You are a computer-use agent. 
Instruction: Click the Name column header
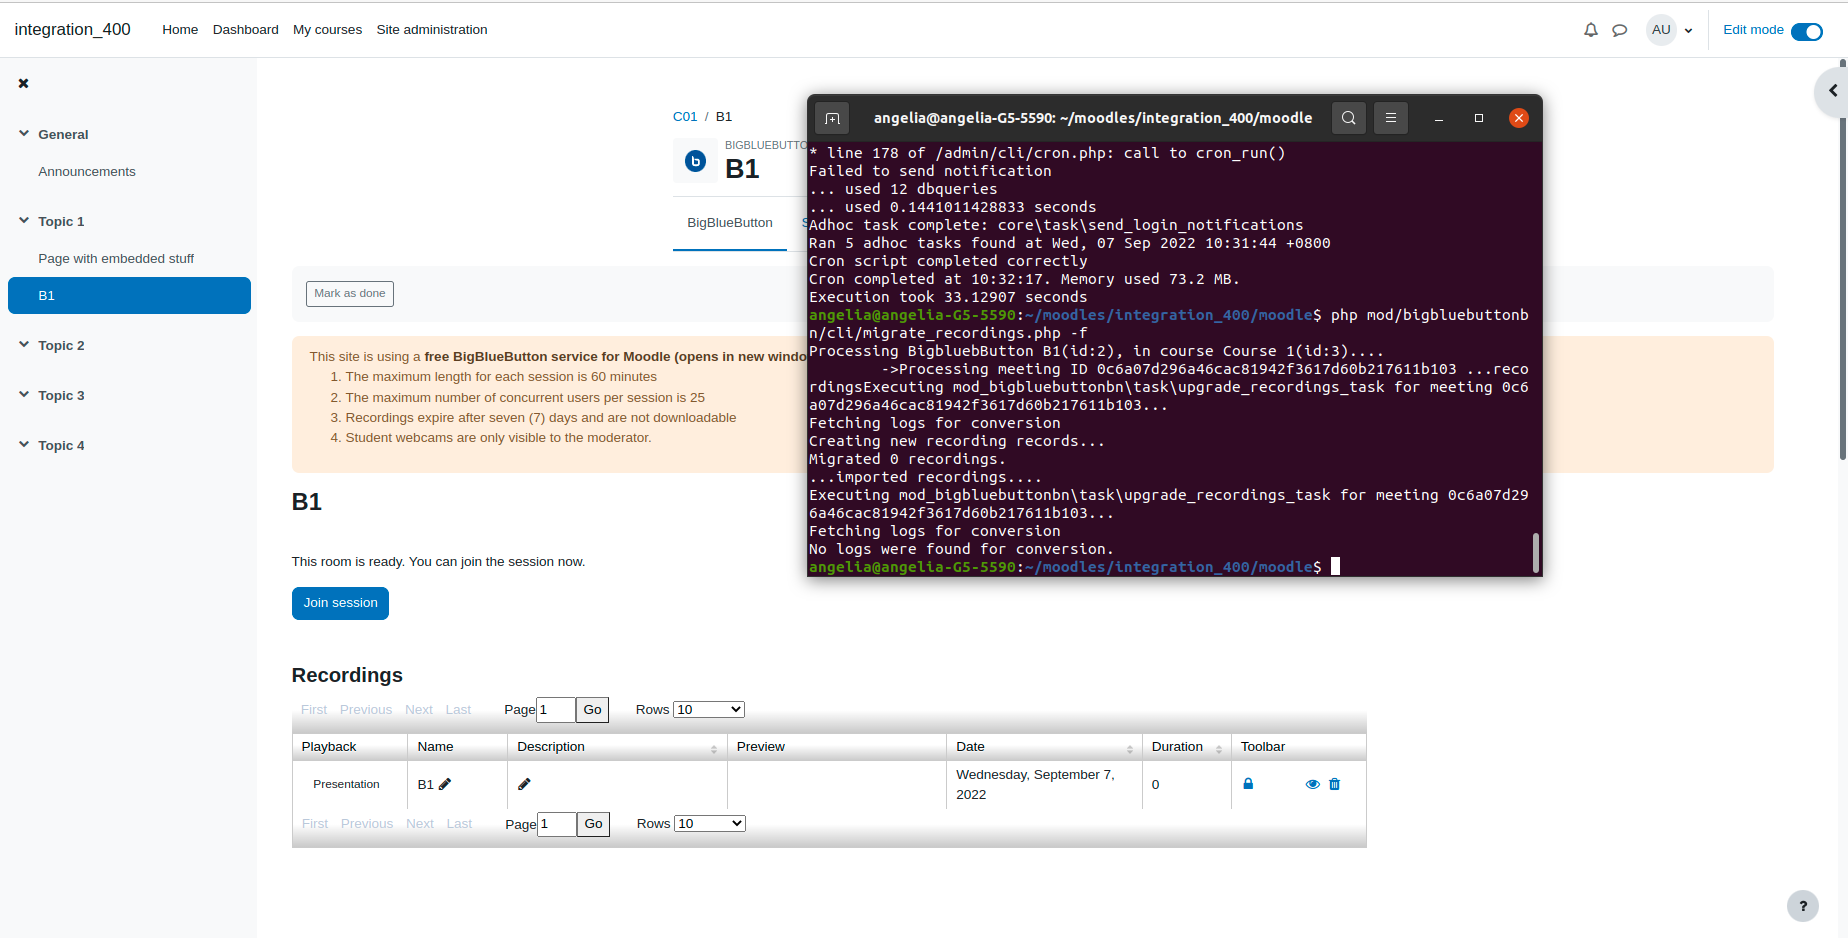point(457,747)
